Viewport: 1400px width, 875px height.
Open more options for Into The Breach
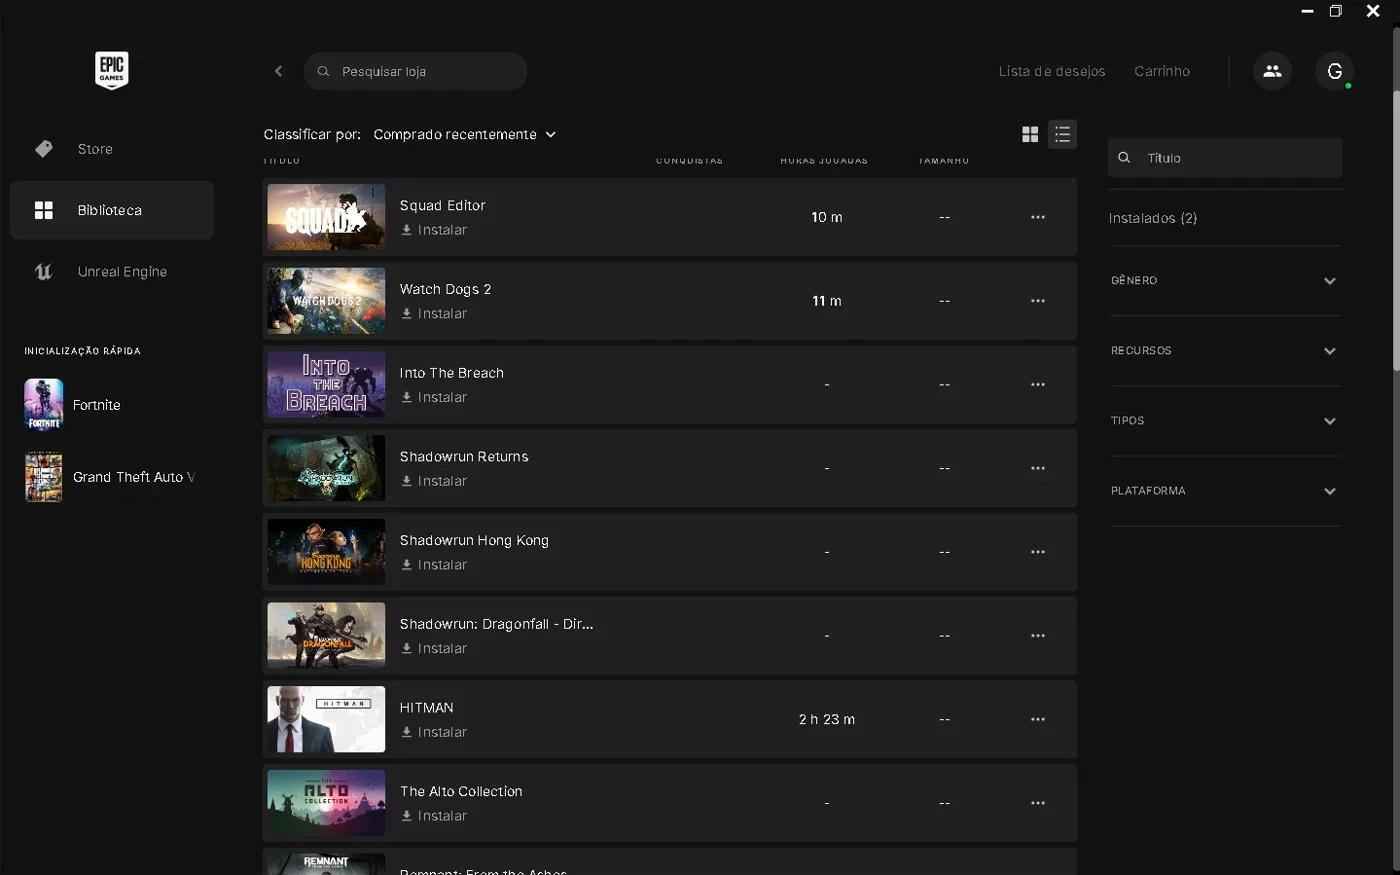tap(1038, 385)
